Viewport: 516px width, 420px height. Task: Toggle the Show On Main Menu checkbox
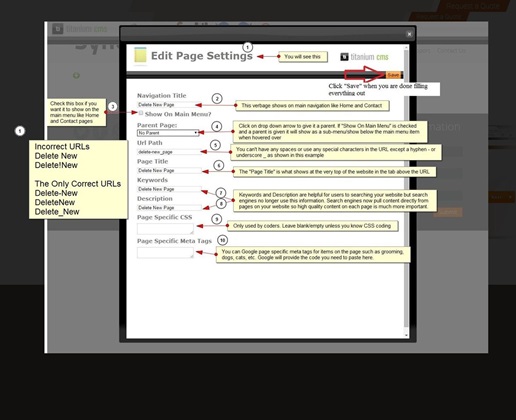[141, 113]
